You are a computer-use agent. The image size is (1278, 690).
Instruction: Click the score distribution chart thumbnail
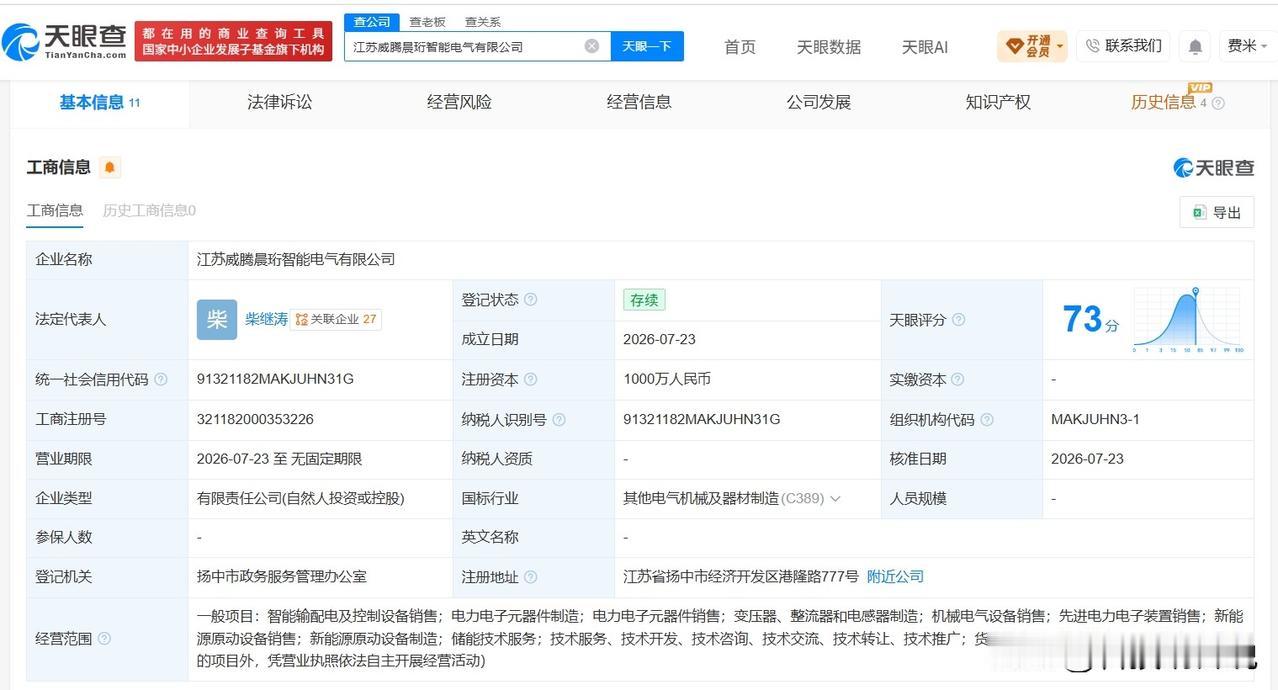1188,320
